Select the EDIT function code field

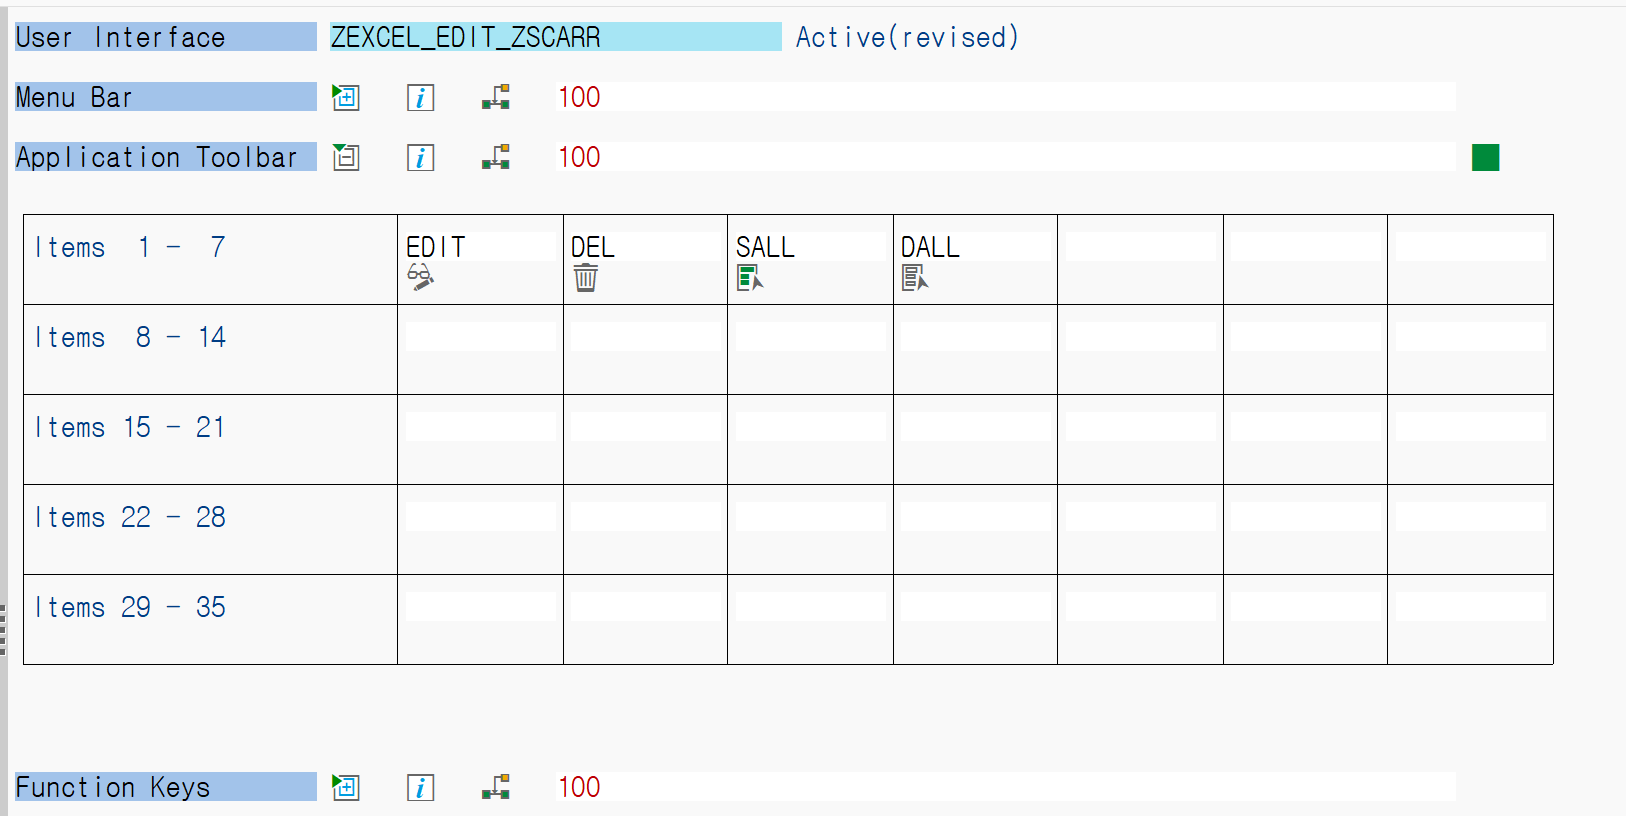480,247
